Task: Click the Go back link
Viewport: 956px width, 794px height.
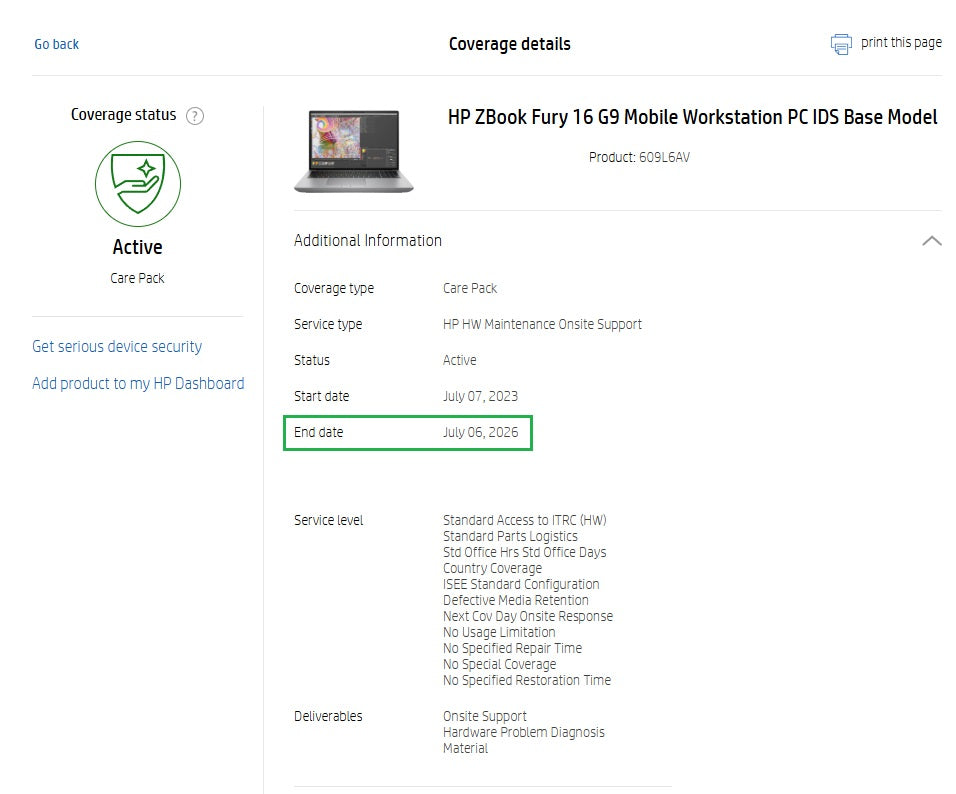Action: tap(56, 44)
